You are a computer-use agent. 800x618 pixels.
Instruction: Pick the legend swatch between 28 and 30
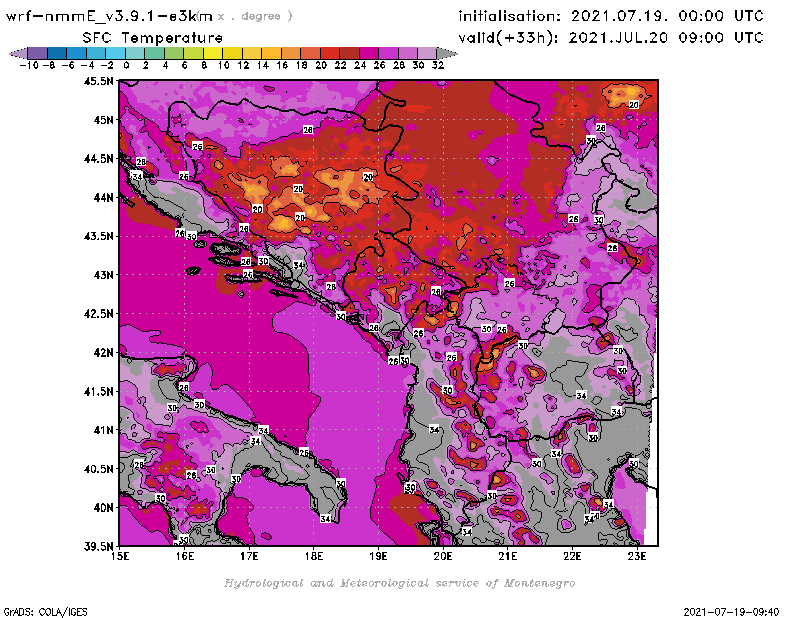(x=407, y=53)
